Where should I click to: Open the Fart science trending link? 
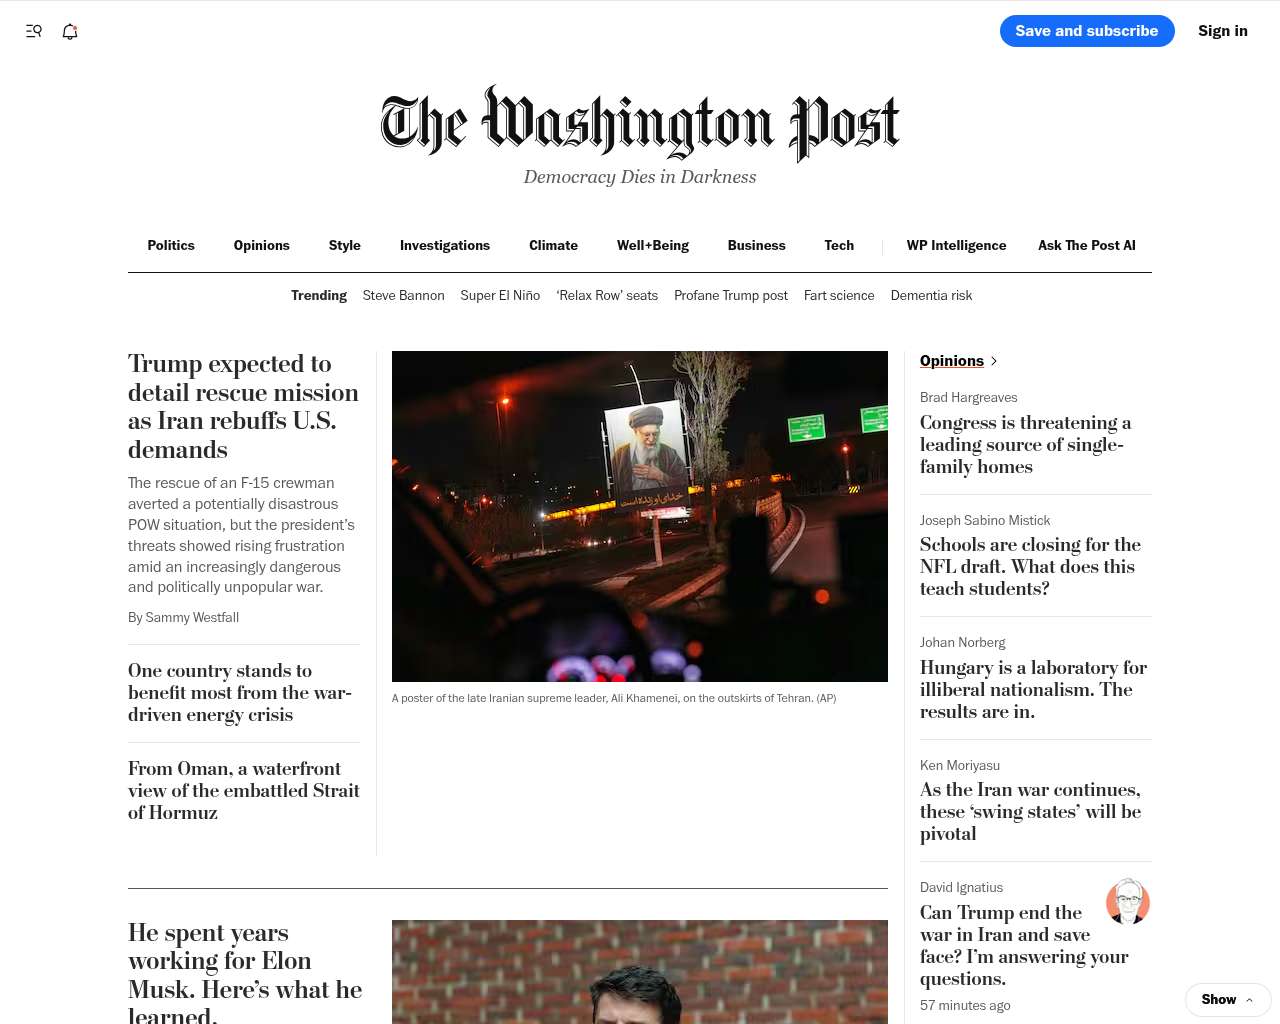coord(839,295)
